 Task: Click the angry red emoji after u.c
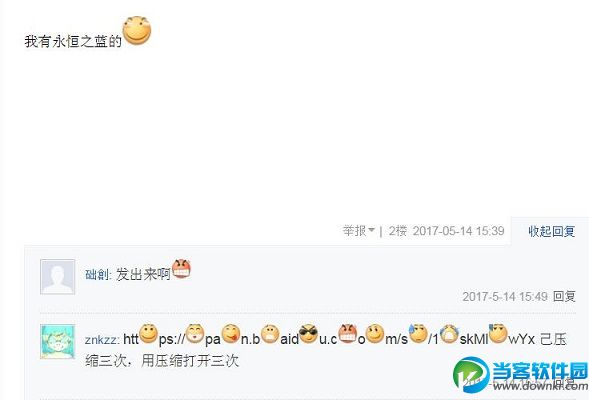tap(347, 334)
